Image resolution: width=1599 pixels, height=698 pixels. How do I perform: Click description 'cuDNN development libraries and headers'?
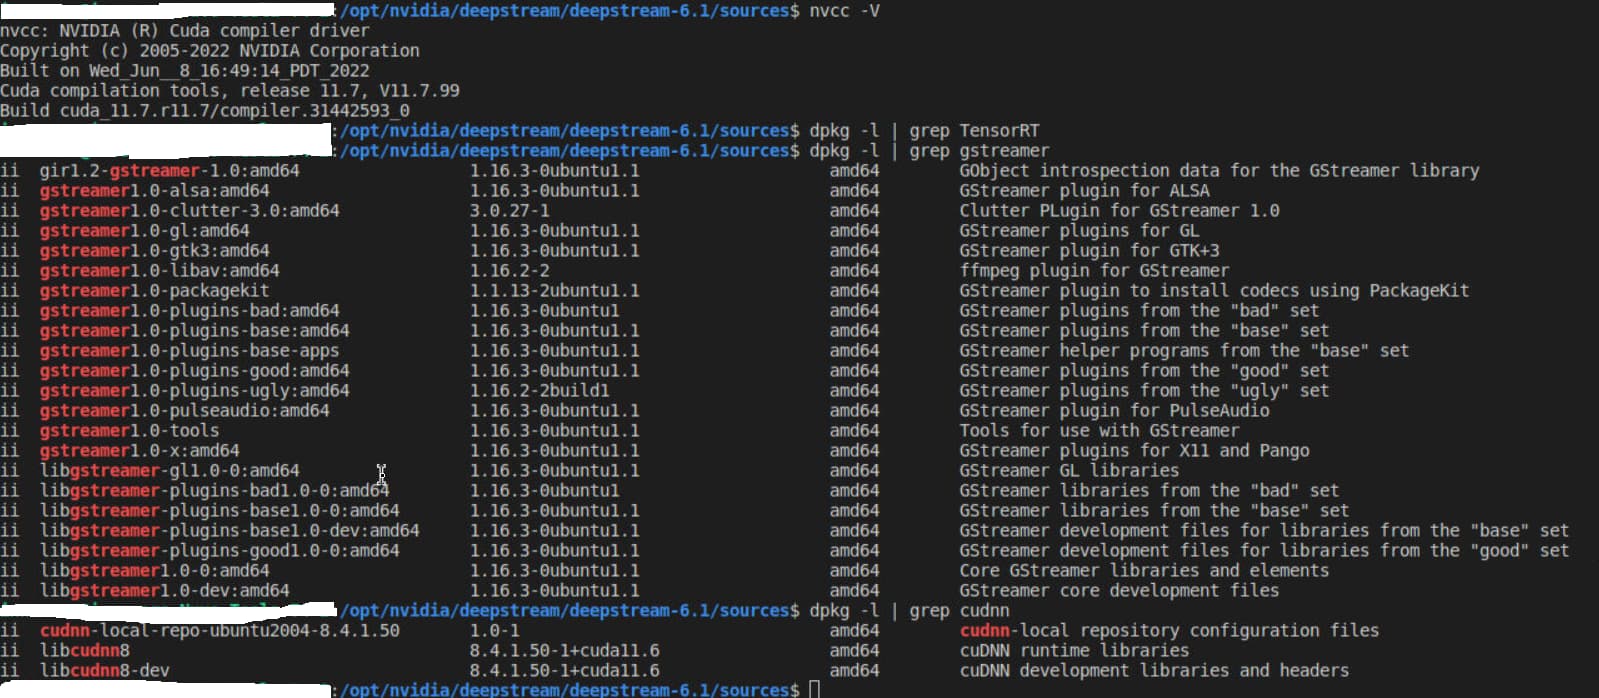coord(1154,671)
